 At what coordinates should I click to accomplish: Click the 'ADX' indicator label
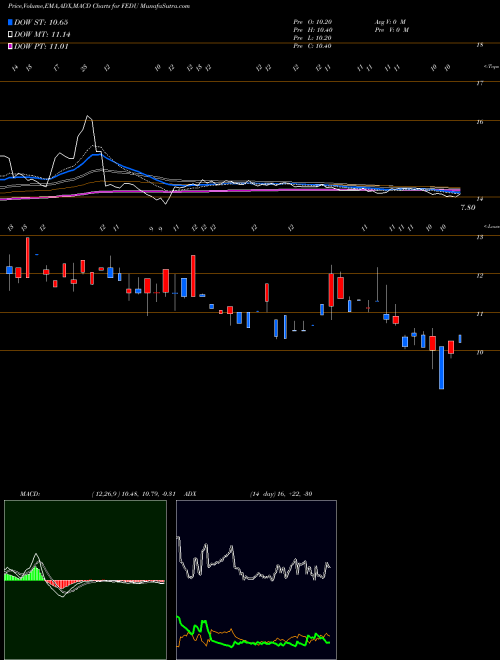tap(190, 494)
